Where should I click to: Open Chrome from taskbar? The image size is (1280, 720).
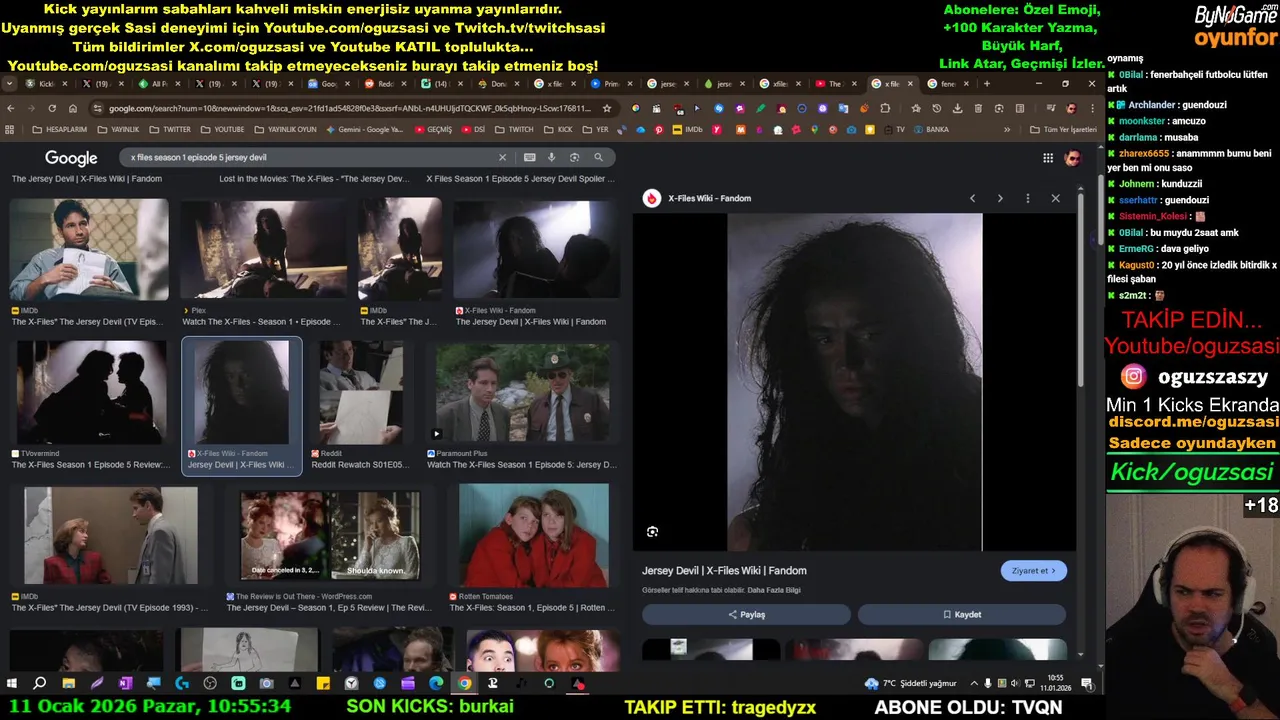[x=465, y=684]
